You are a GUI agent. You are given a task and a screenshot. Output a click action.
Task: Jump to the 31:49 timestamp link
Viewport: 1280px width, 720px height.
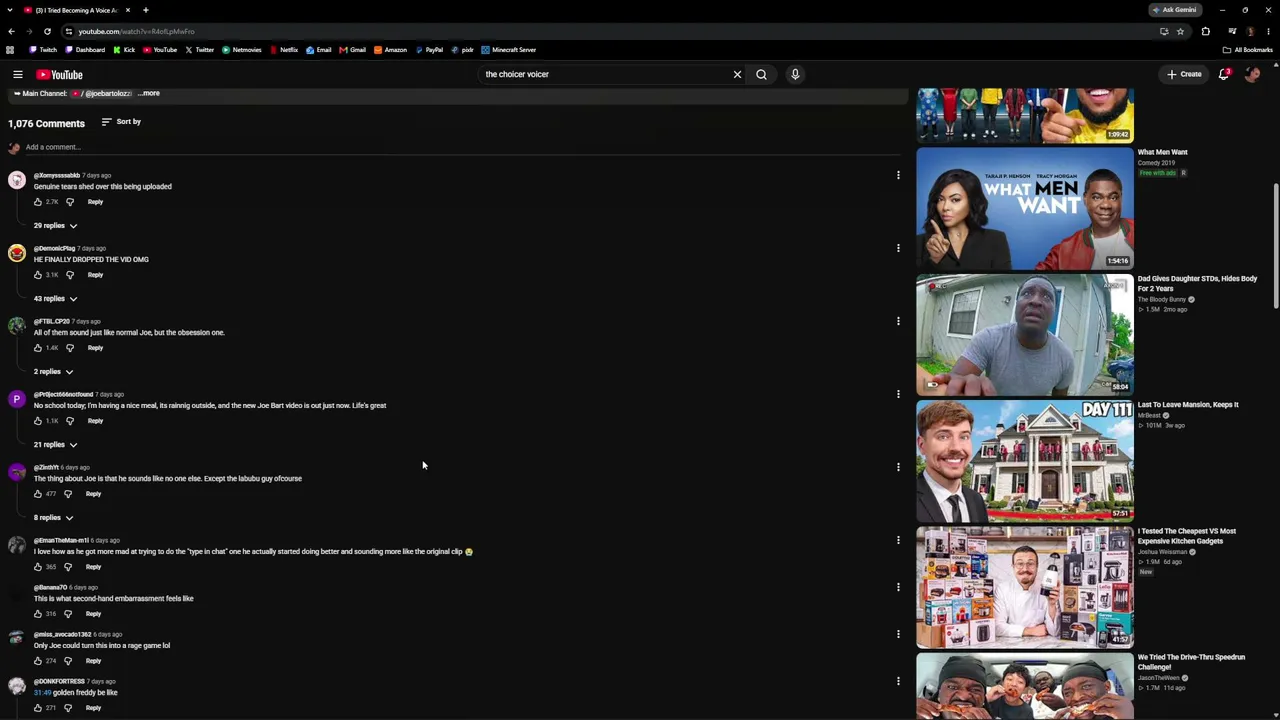[42, 693]
